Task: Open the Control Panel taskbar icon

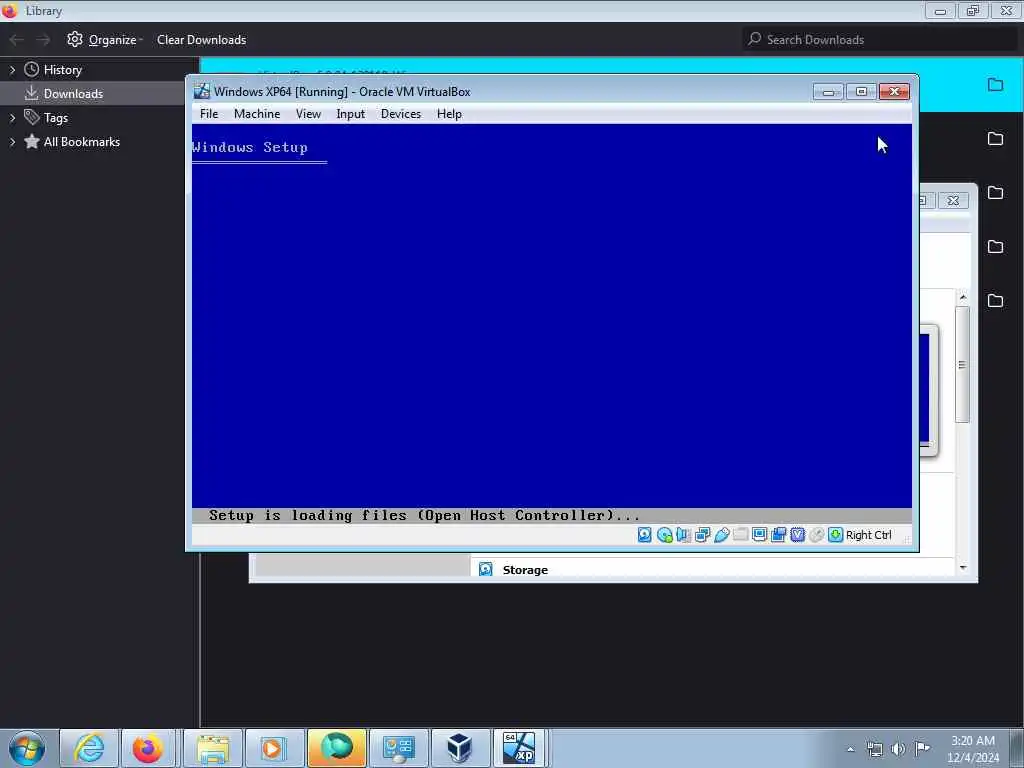Action: 398,748
